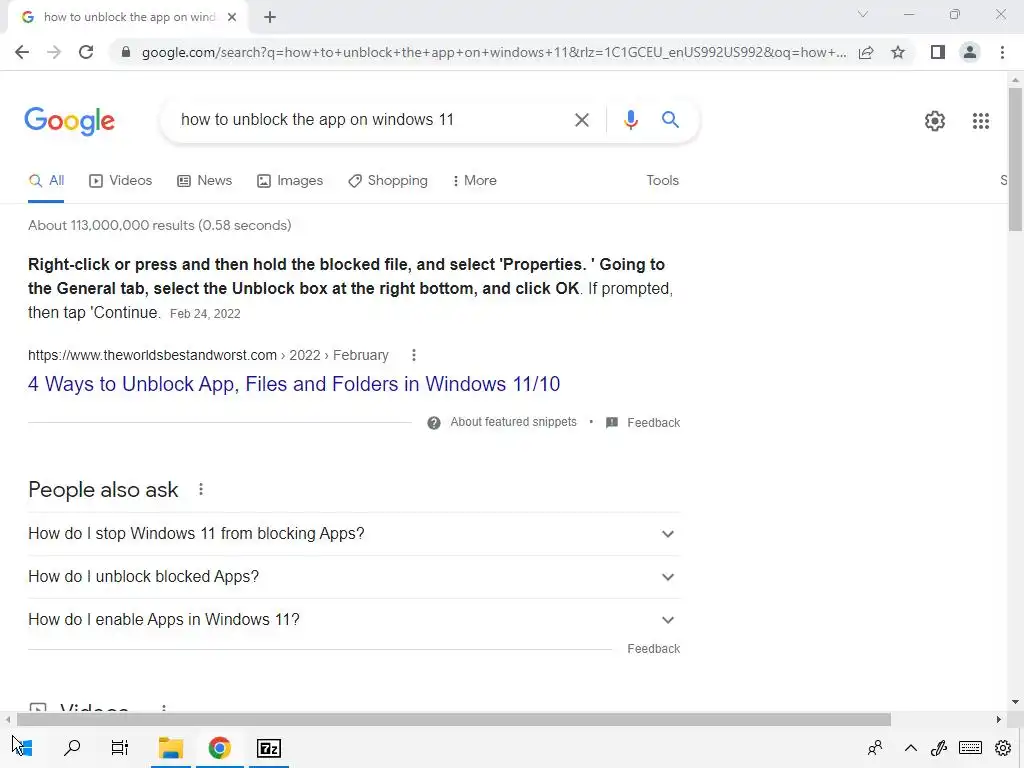Open a new tab with the plus button
The image size is (1024, 768).
click(270, 18)
